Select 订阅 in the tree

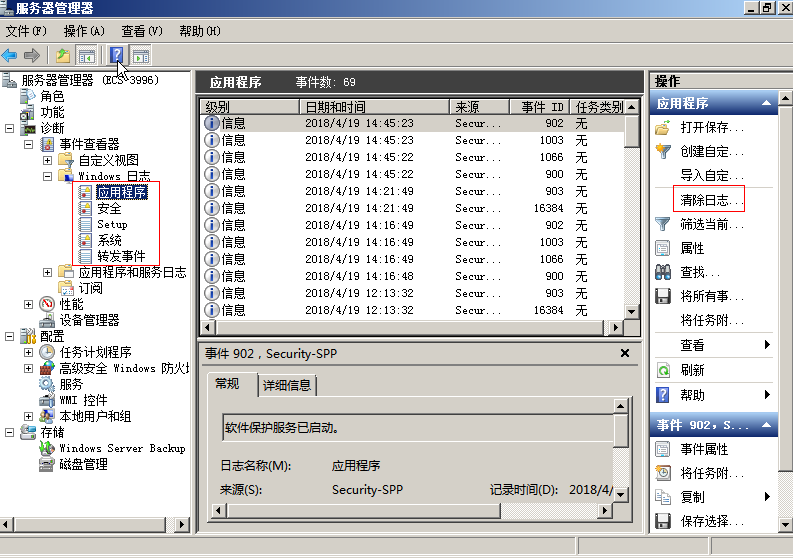pyautogui.click(x=91, y=288)
